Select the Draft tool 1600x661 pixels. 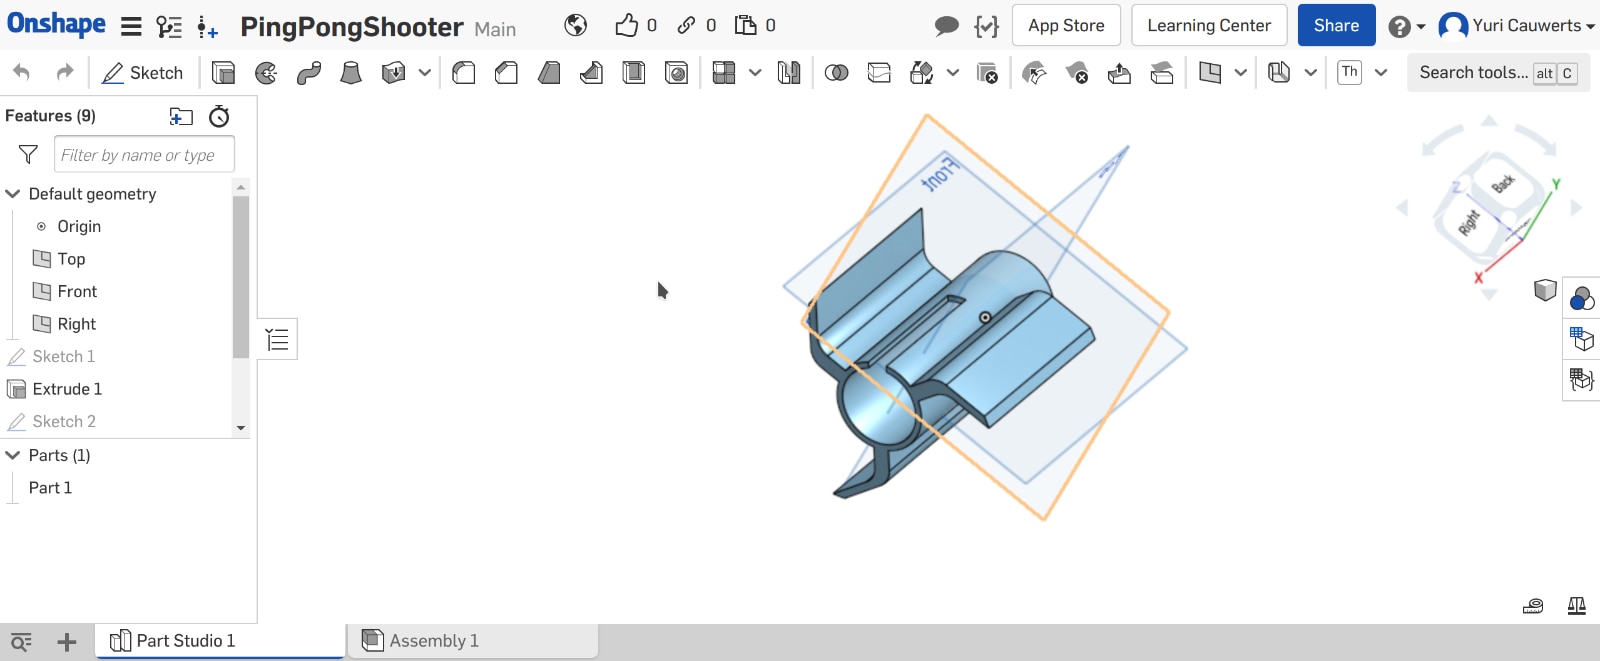coord(549,72)
